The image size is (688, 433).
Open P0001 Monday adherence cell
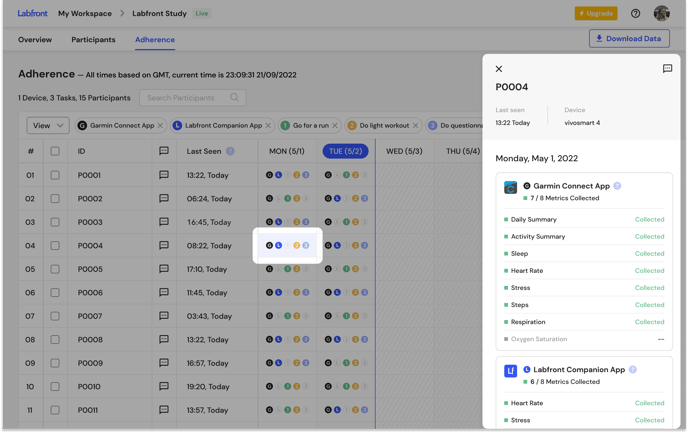(x=287, y=175)
